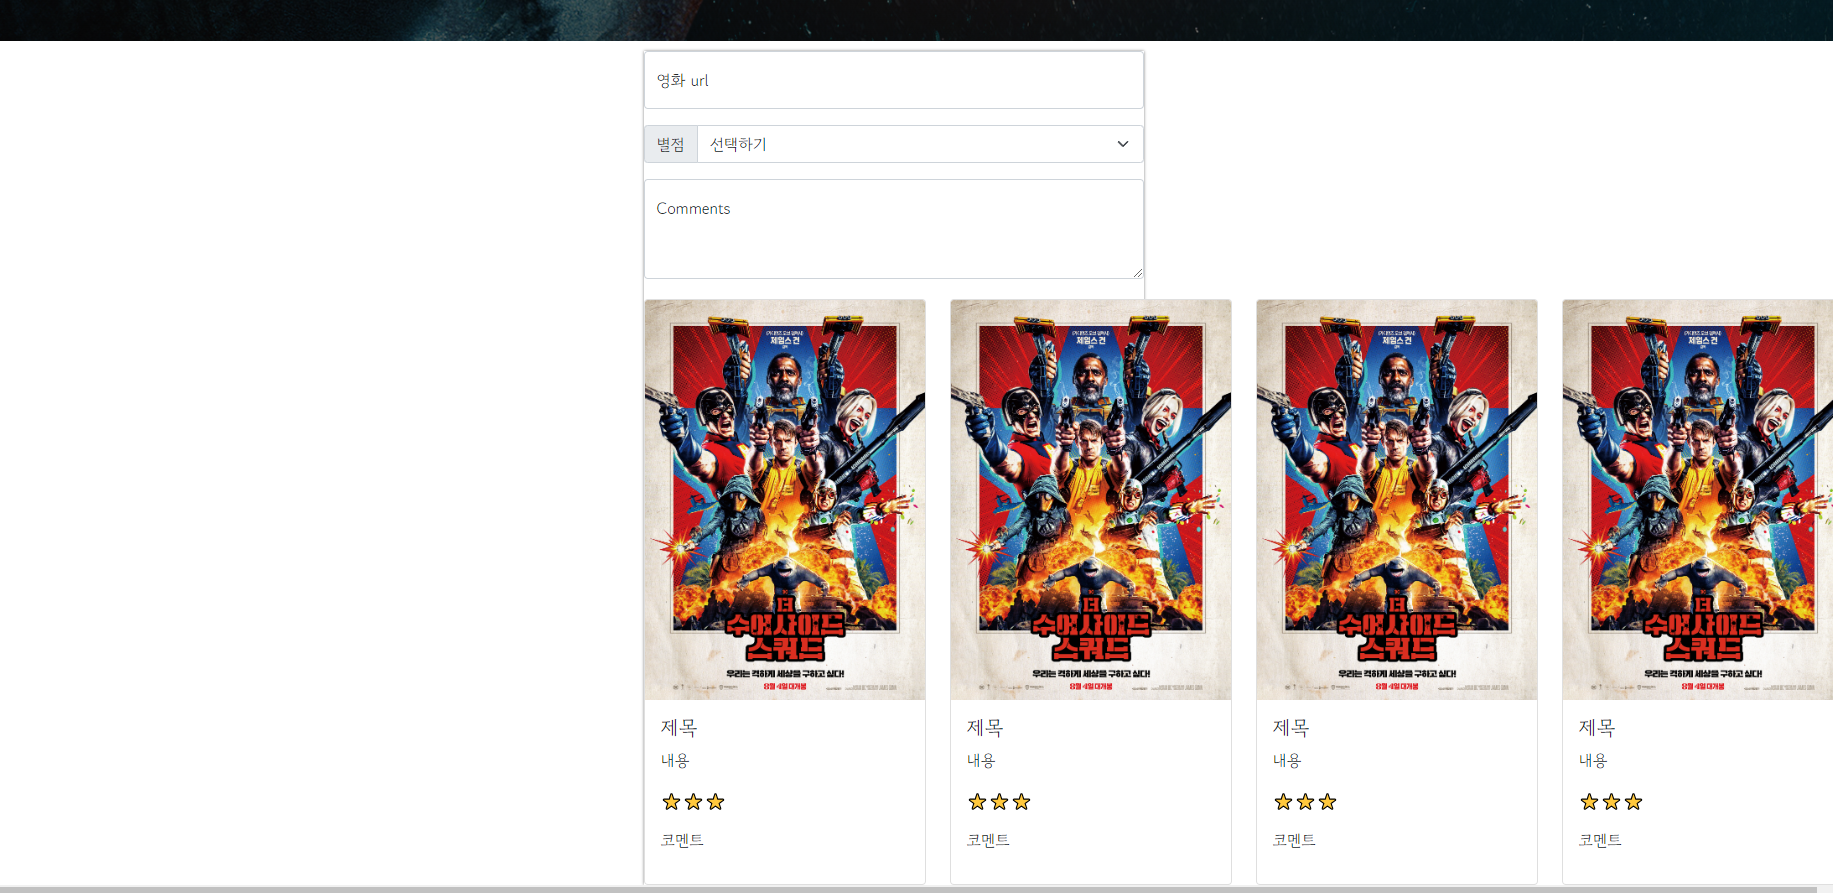
Task: Click the horizontal scrollbar at the page bottom
Action: point(908,889)
